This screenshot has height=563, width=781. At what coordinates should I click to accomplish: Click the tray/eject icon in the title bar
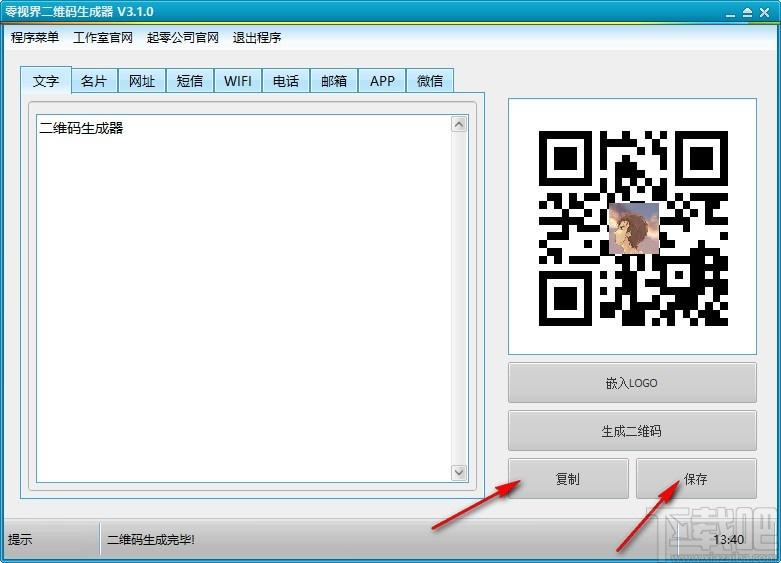point(747,13)
